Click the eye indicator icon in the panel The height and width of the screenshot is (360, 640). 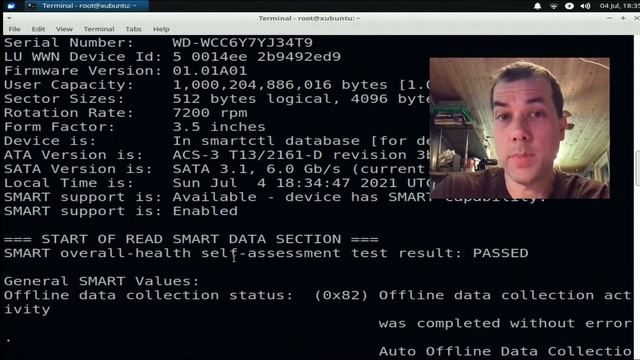(x=569, y=6)
